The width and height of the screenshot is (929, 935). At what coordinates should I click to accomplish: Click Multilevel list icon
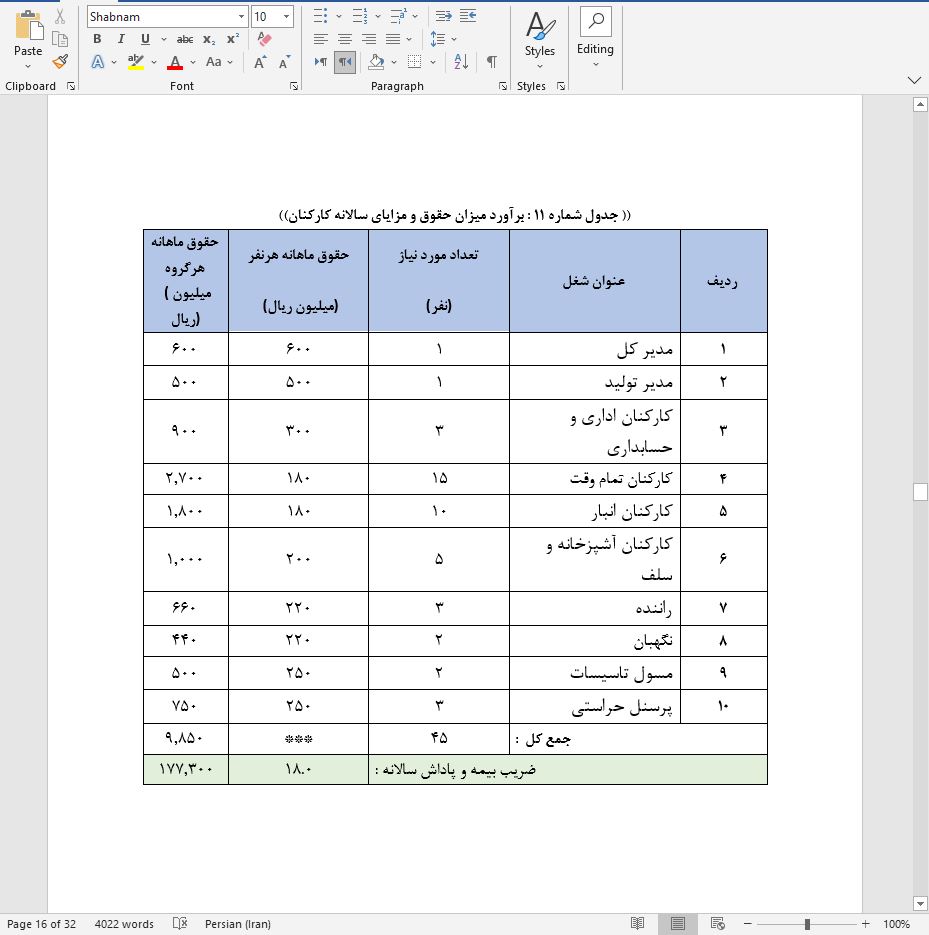tap(398, 16)
